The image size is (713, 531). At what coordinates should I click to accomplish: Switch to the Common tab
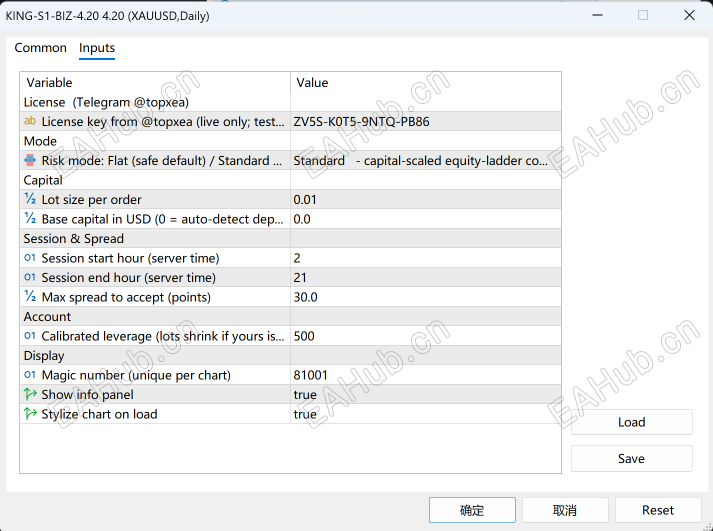(40, 48)
